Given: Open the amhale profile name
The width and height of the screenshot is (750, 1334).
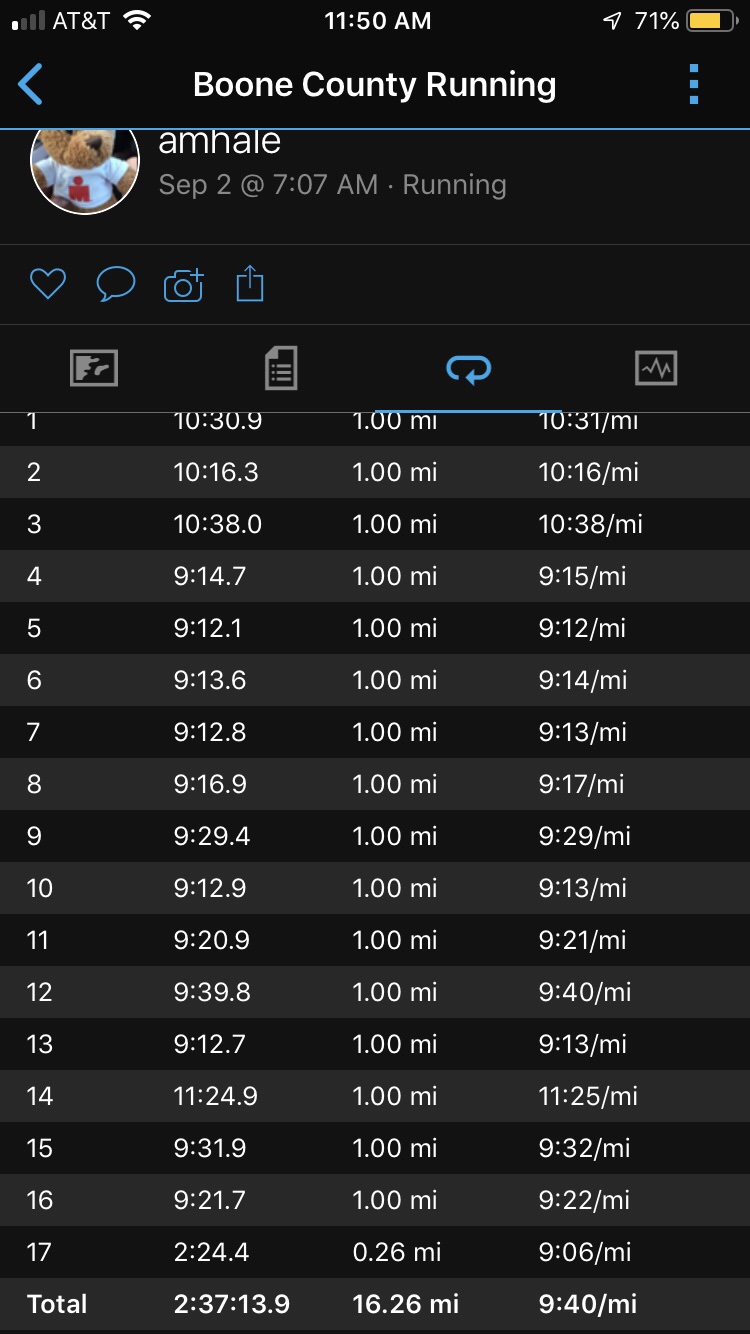Looking at the screenshot, I should click(x=219, y=142).
